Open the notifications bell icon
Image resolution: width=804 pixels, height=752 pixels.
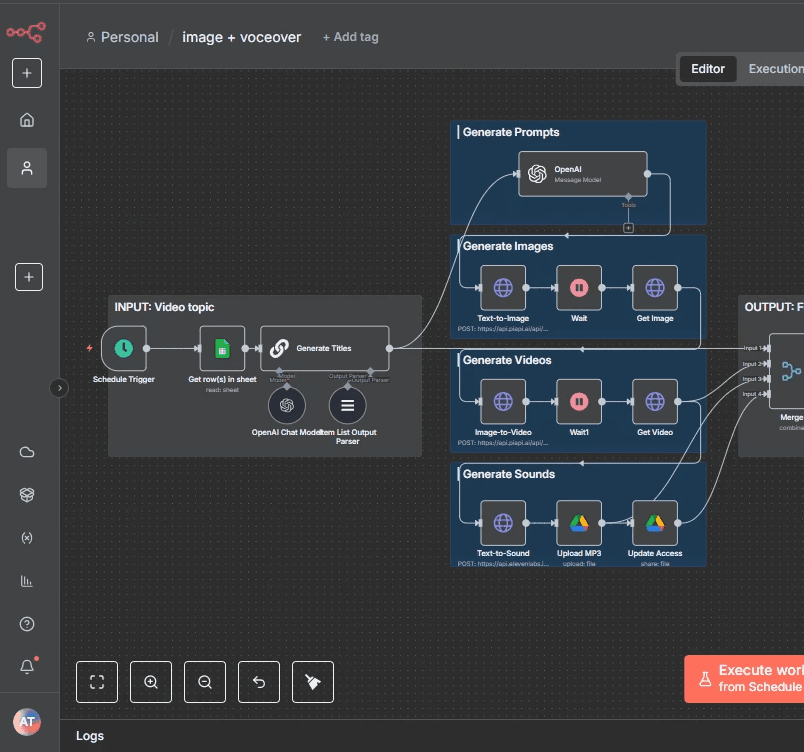point(27,666)
